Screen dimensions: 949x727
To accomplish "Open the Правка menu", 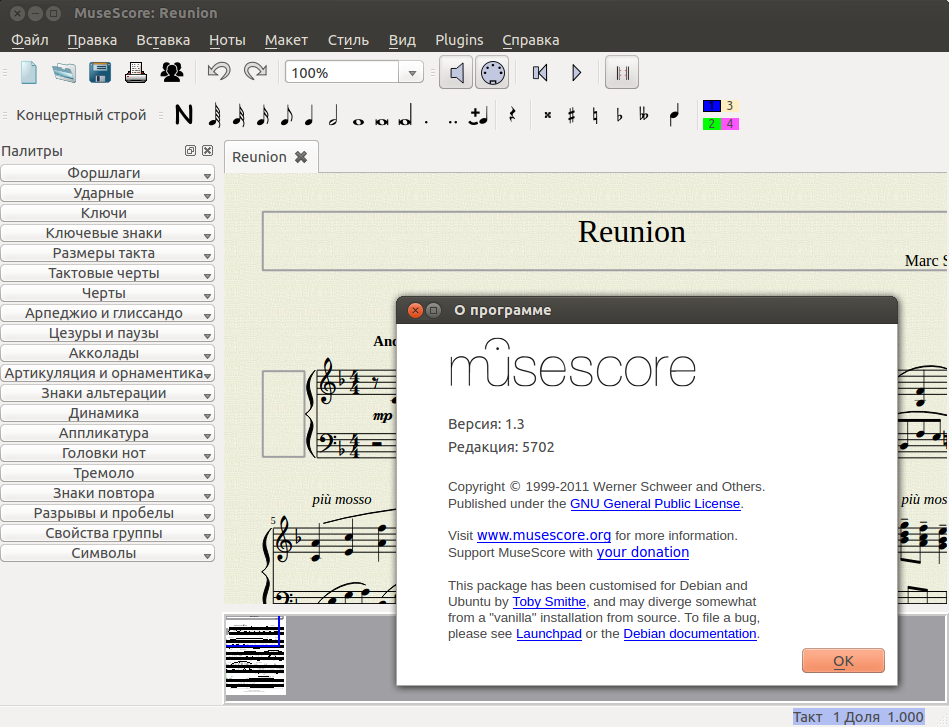I will pyautogui.click(x=92, y=40).
